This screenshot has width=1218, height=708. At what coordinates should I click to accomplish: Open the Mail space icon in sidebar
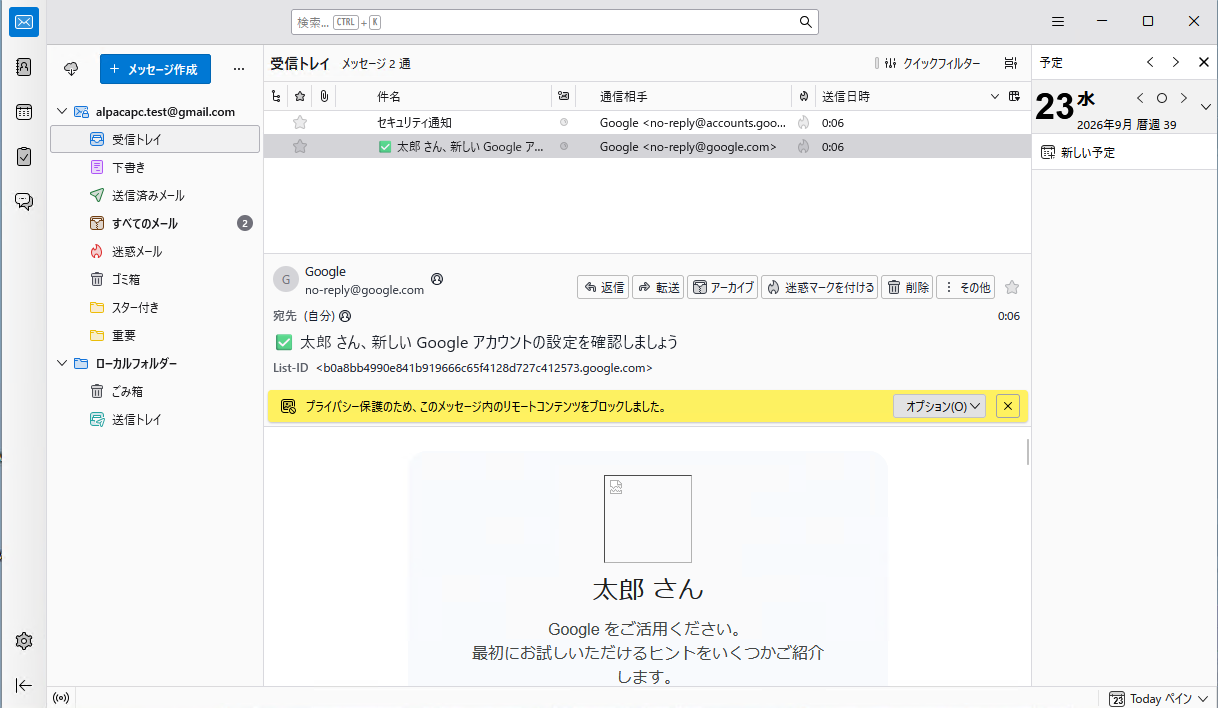click(24, 22)
